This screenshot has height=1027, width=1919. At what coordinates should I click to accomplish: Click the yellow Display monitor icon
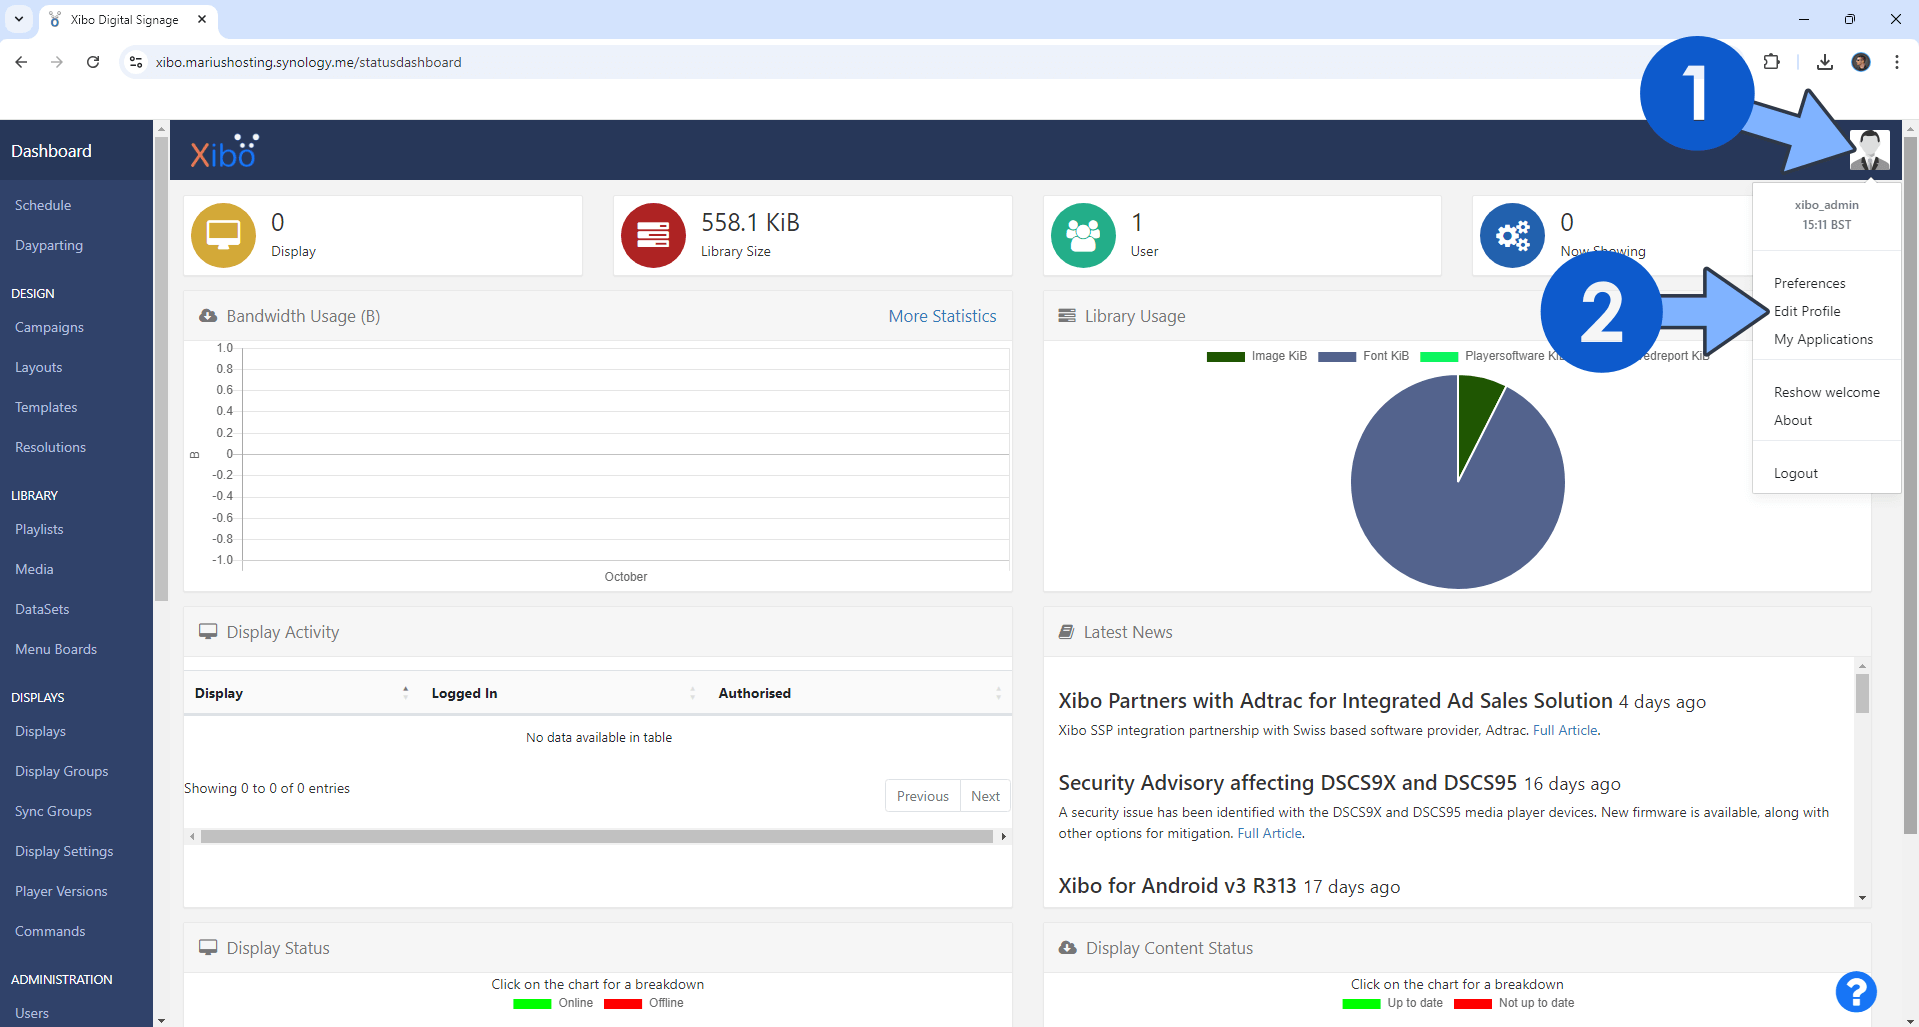[223, 235]
